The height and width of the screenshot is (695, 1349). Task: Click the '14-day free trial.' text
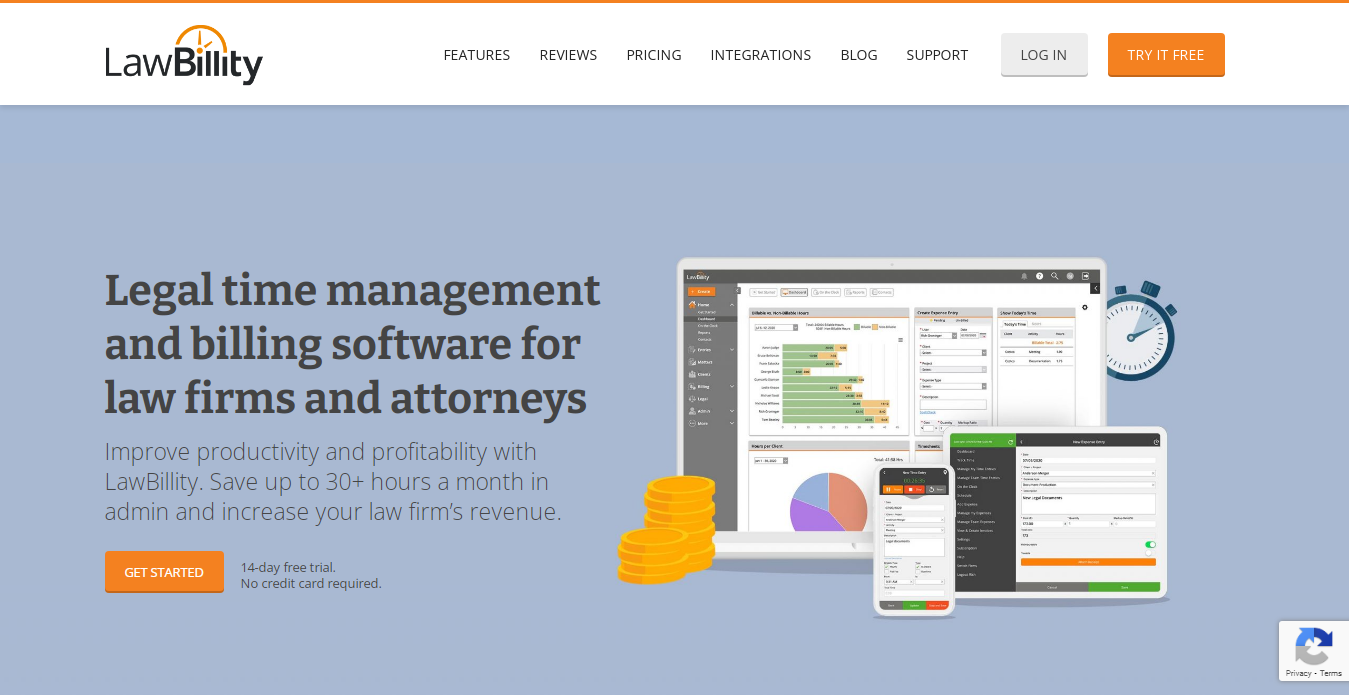coord(288,567)
